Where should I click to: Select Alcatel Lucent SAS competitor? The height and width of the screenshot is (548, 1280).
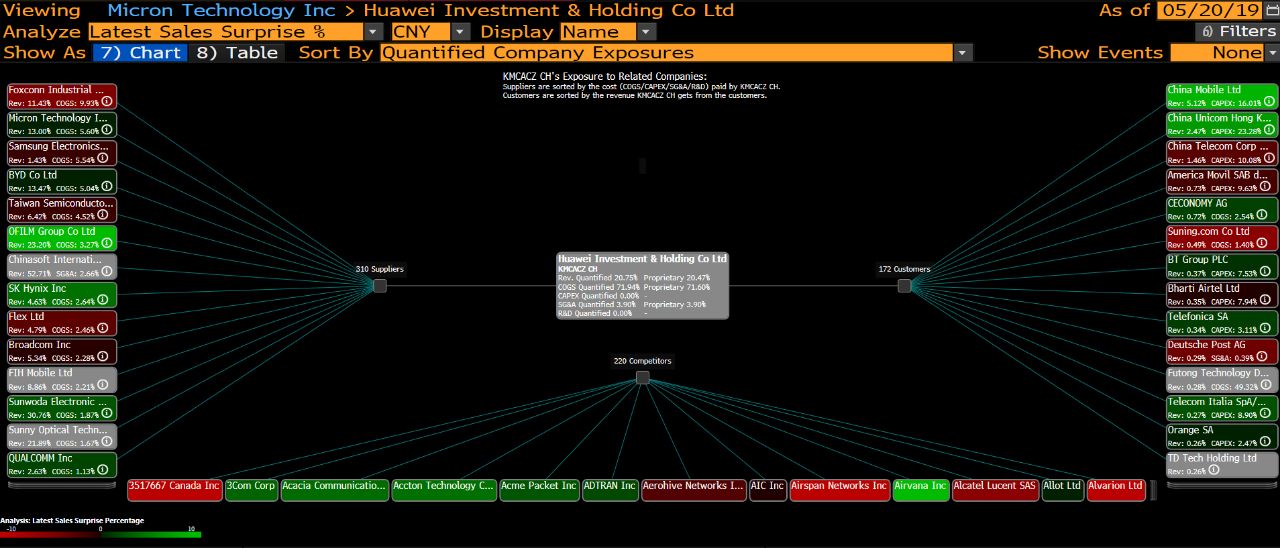[995, 490]
